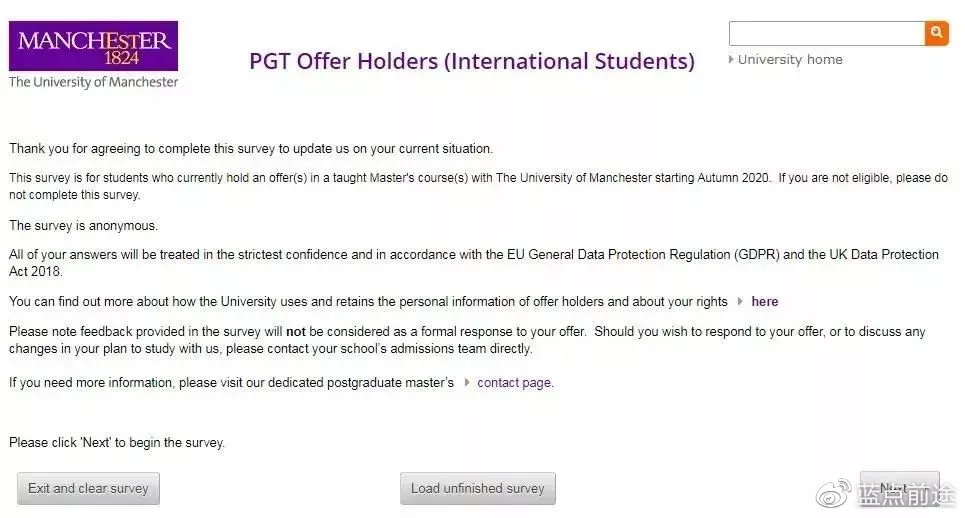Click the 'Thank you for agreeing' opening sentence
This screenshot has height=518, width=965.
[251, 149]
